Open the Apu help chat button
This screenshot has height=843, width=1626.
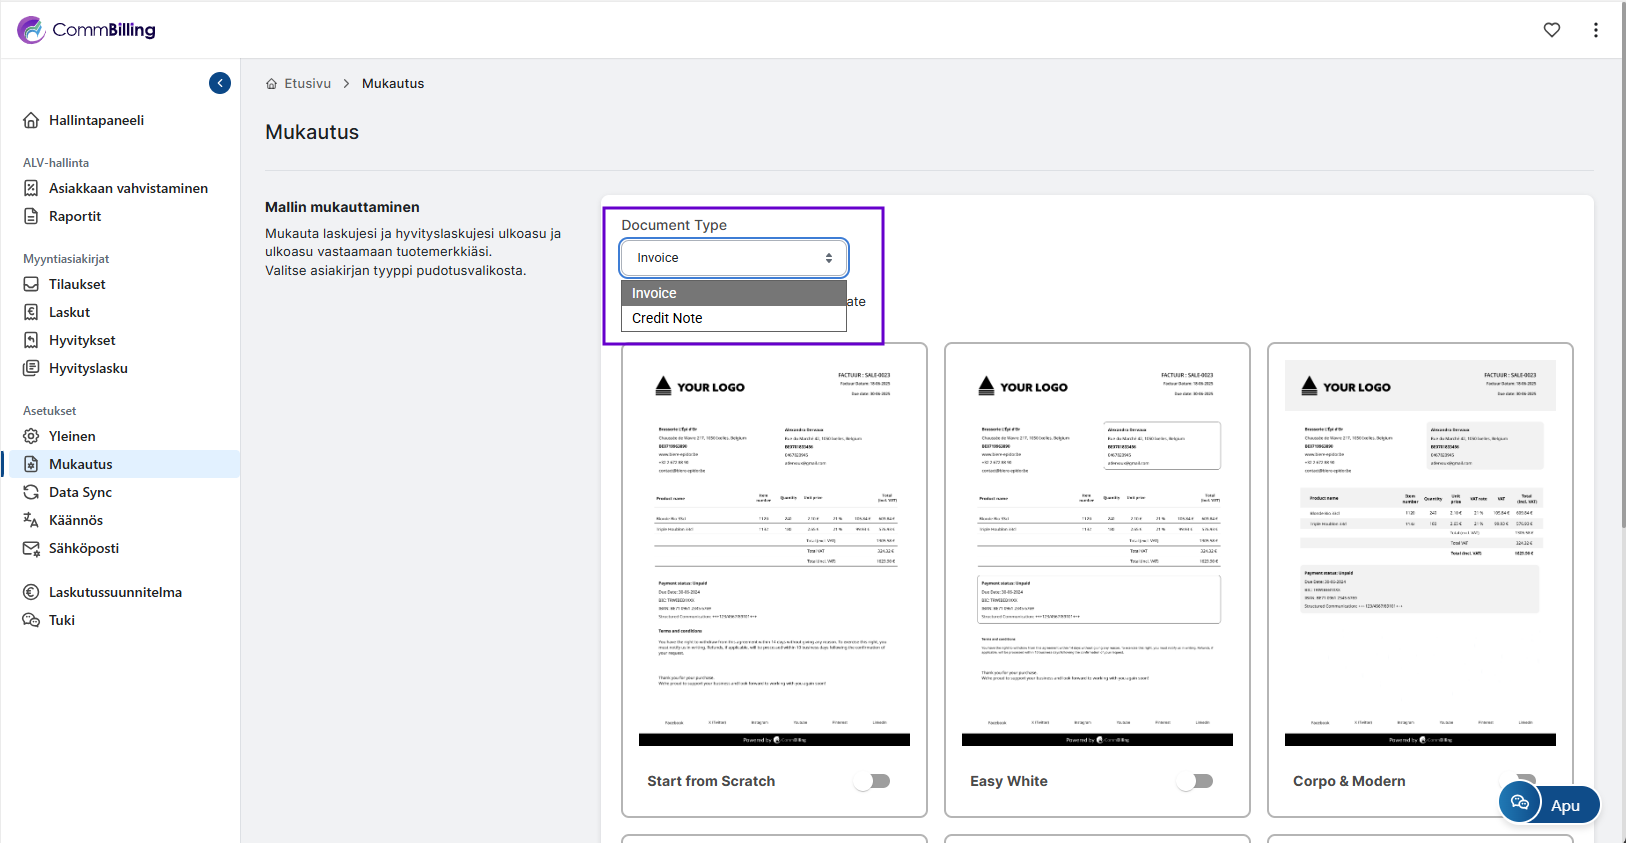pos(1549,804)
